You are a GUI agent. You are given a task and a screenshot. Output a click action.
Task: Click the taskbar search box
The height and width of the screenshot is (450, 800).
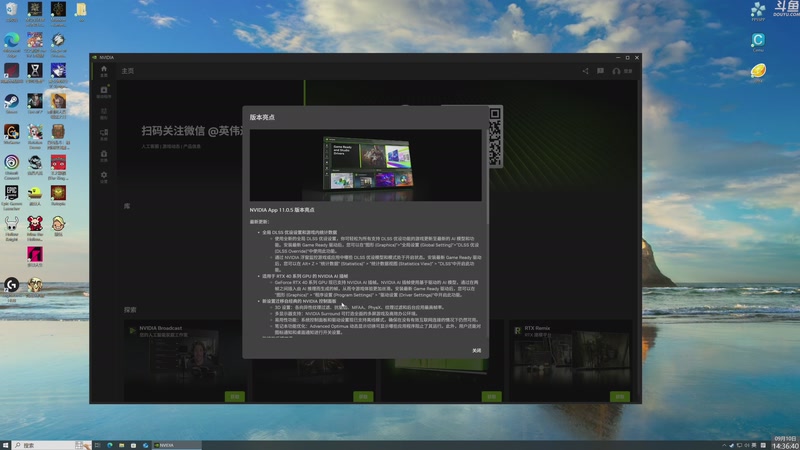coord(51,445)
